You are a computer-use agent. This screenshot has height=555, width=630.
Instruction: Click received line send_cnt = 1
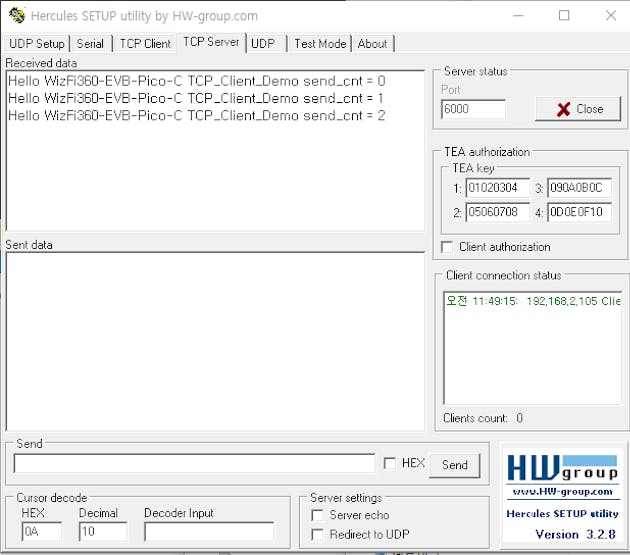coord(196,98)
